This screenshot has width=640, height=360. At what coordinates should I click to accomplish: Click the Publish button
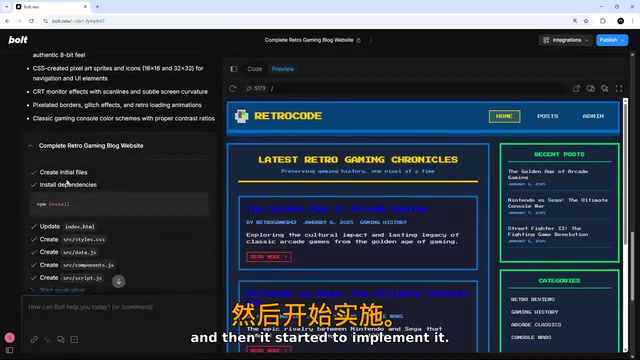(x=612, y=40)
